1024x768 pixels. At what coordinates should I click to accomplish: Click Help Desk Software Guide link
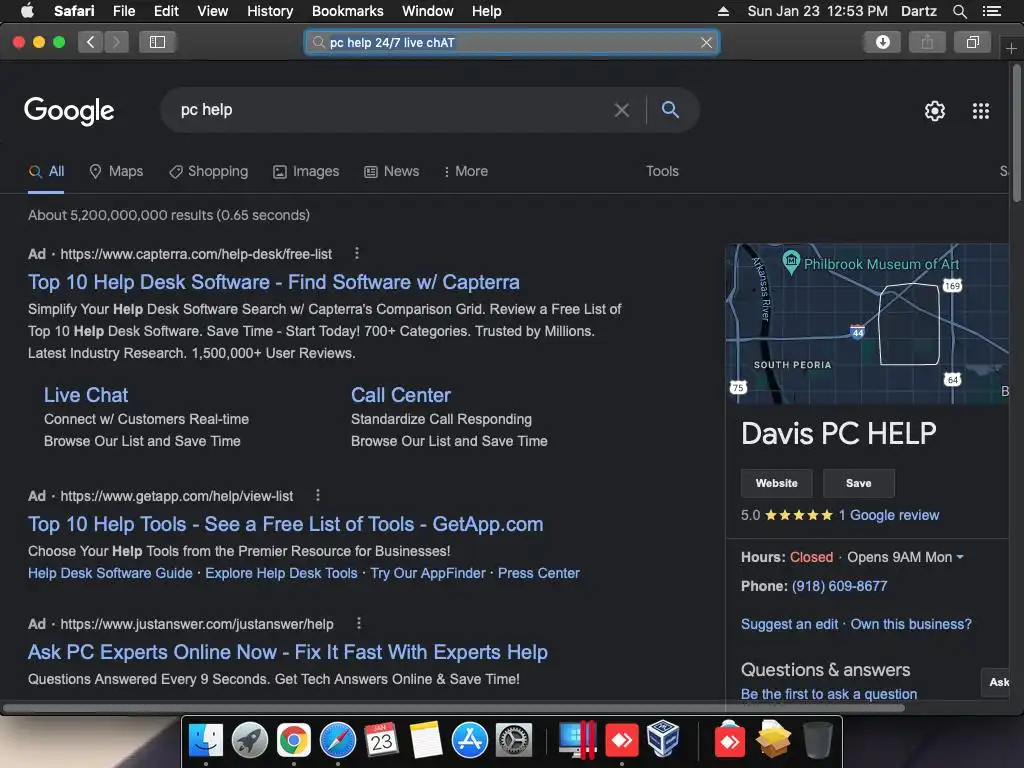coord(110,573)
